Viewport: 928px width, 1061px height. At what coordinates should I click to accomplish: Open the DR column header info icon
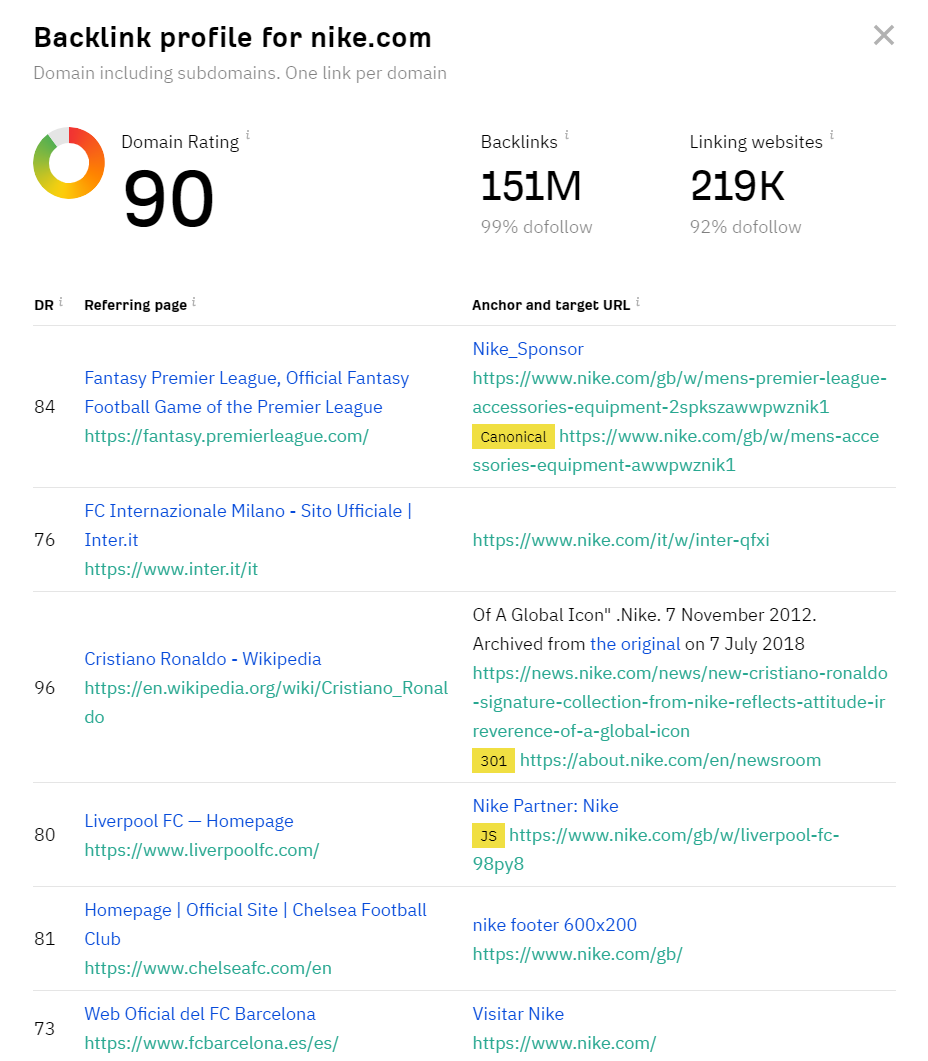(61, 299)
